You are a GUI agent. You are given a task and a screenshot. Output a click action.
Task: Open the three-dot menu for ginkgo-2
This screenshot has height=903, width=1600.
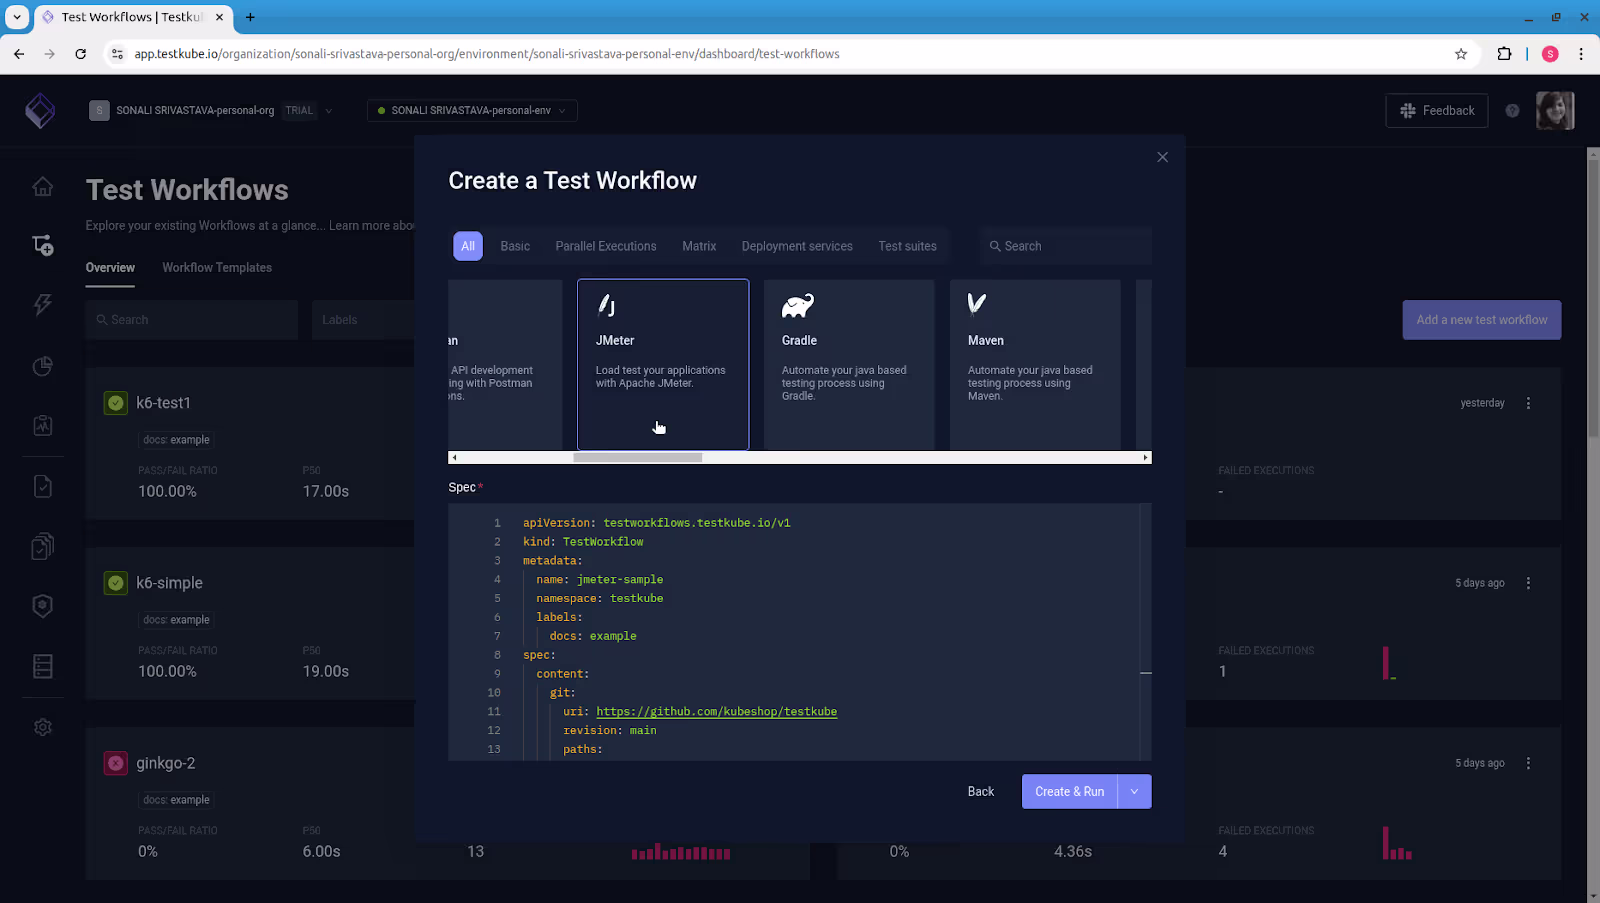[x=1528, y=763]
